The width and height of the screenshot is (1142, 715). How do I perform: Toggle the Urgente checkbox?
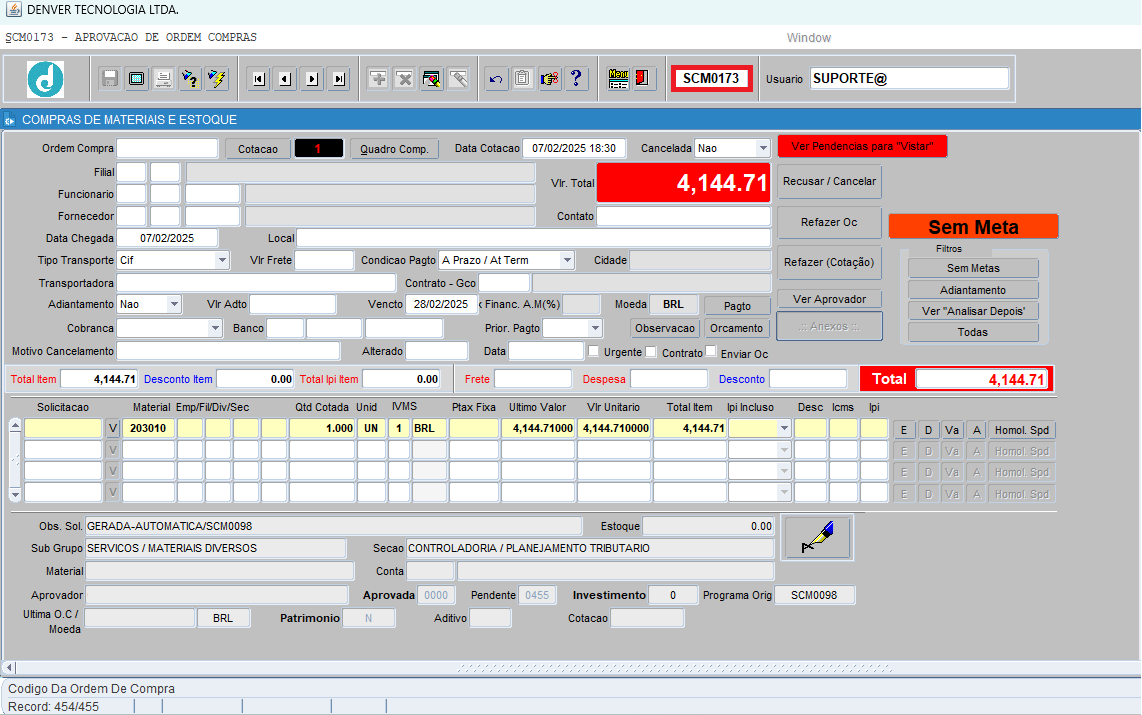point(594,352)
